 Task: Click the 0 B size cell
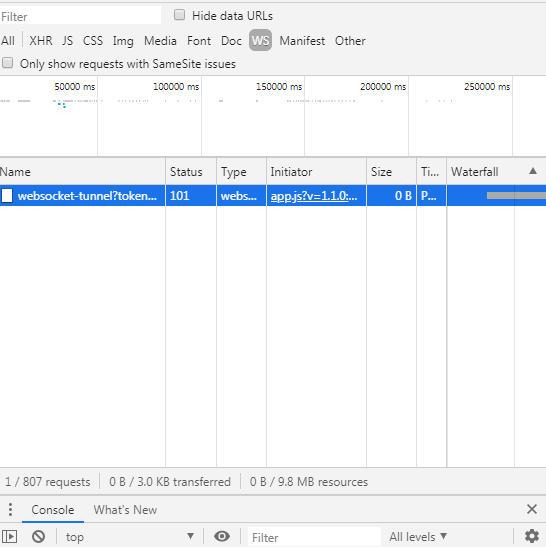[x=391, y=196]
